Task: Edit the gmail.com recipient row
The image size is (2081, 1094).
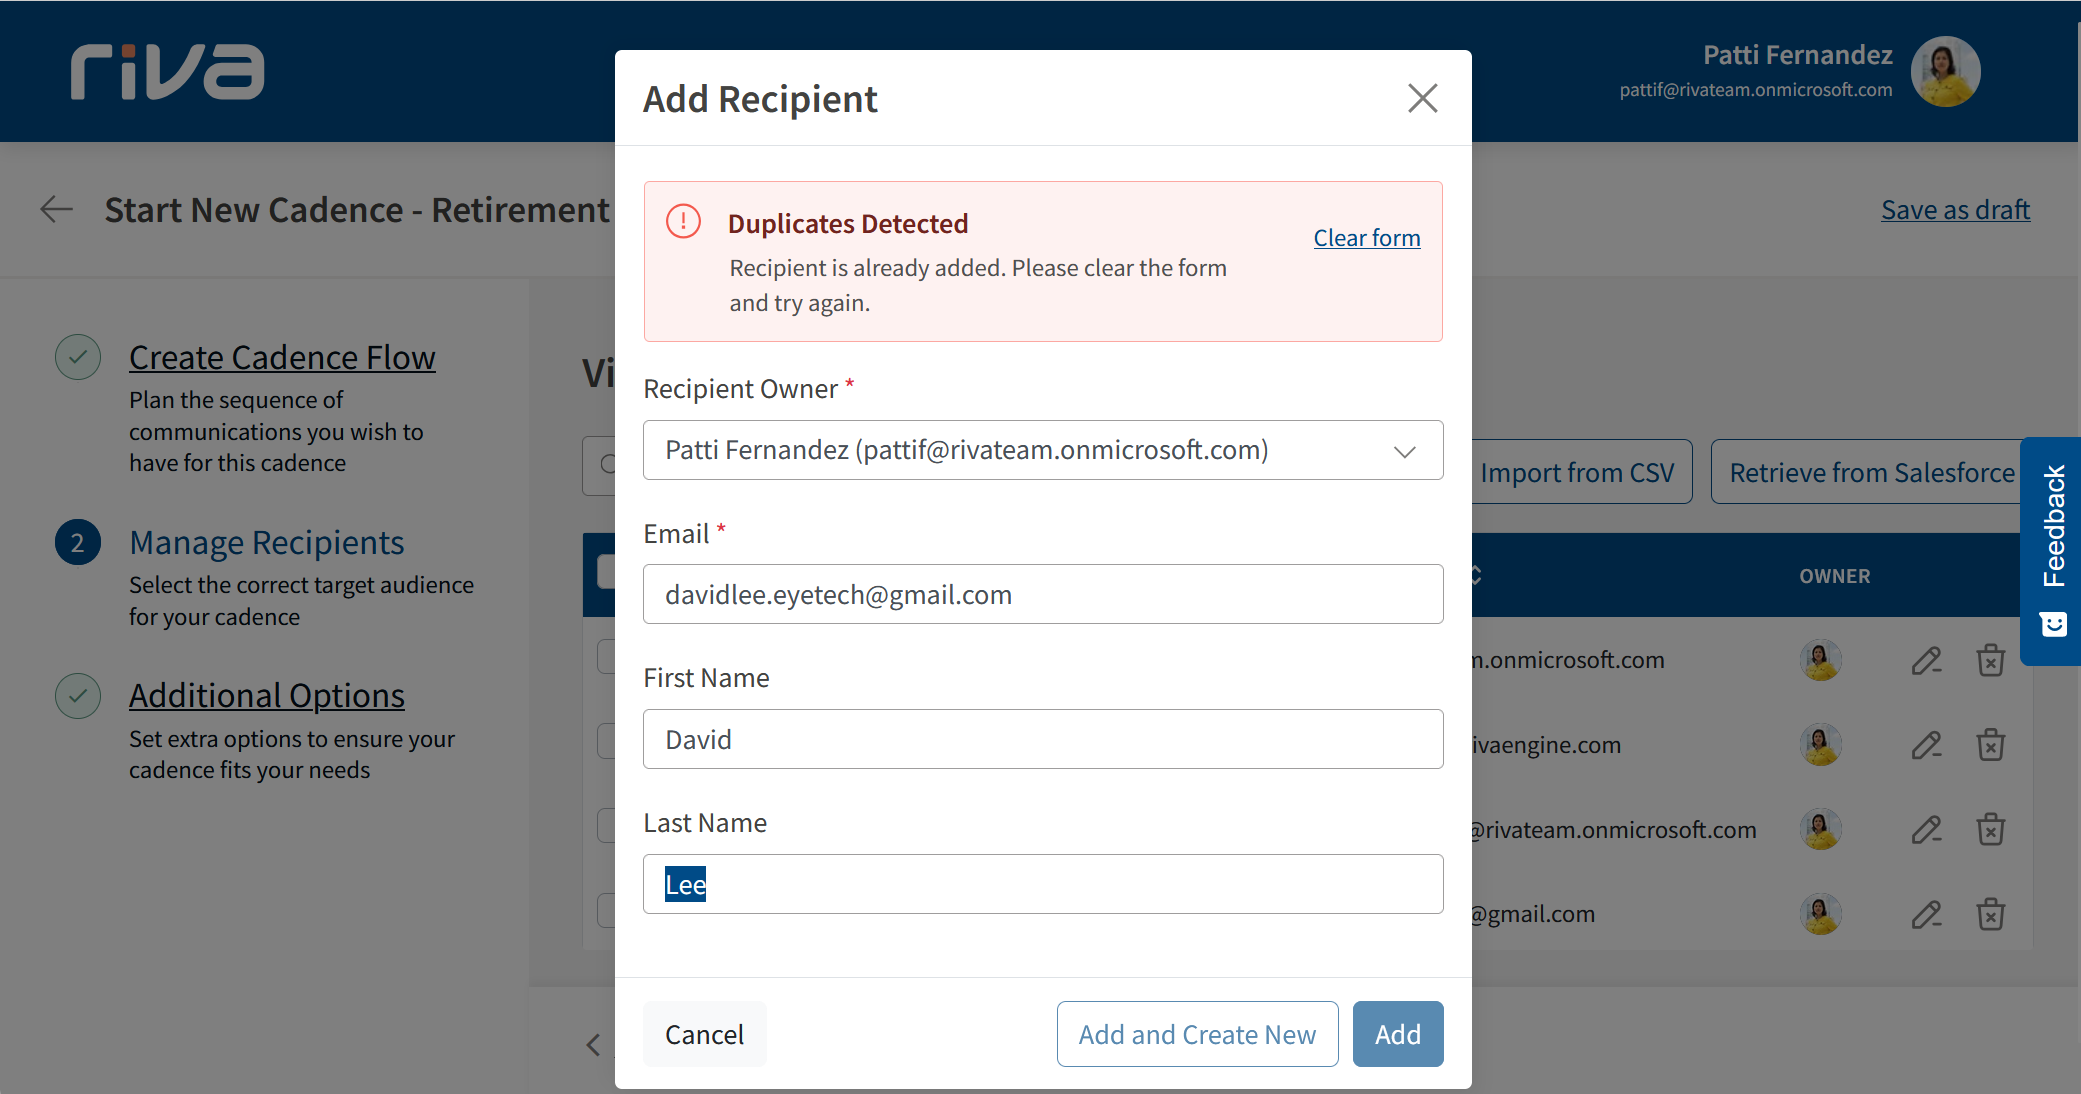Action: coord(1926,914)
